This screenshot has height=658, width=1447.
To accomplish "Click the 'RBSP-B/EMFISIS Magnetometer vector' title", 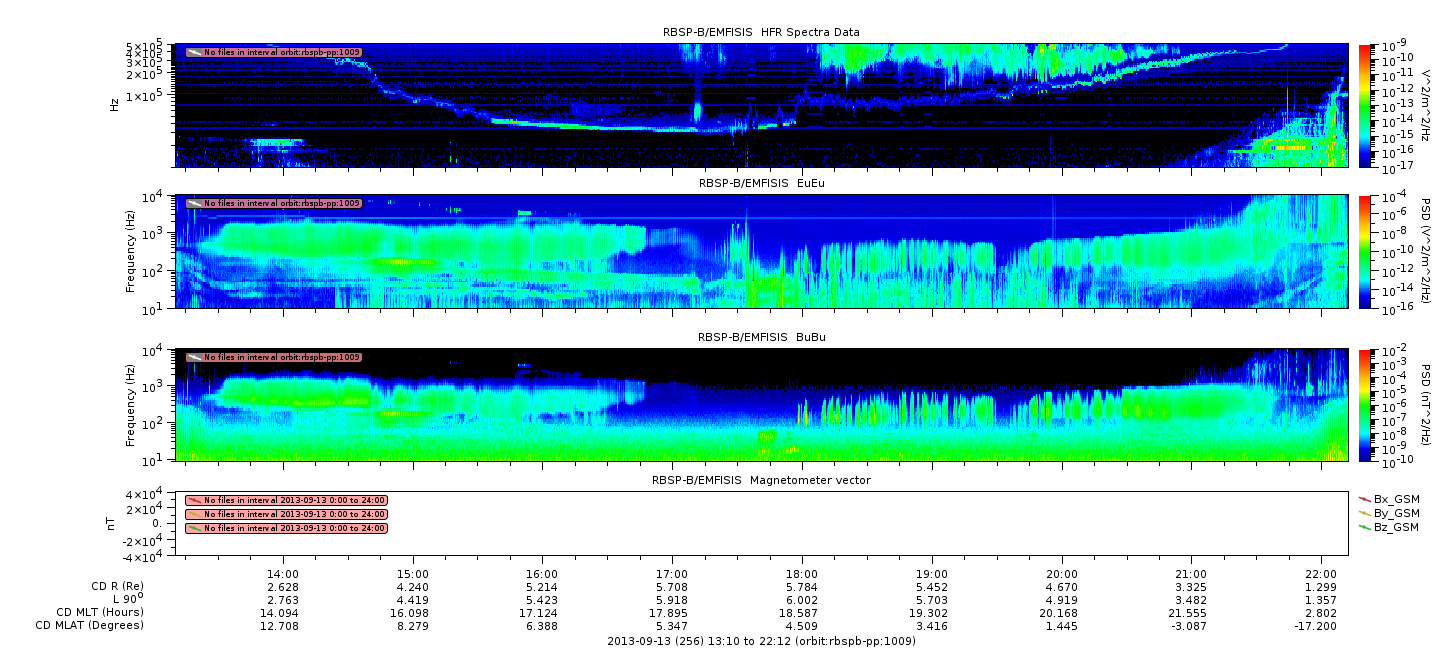I will click(760, 480).
